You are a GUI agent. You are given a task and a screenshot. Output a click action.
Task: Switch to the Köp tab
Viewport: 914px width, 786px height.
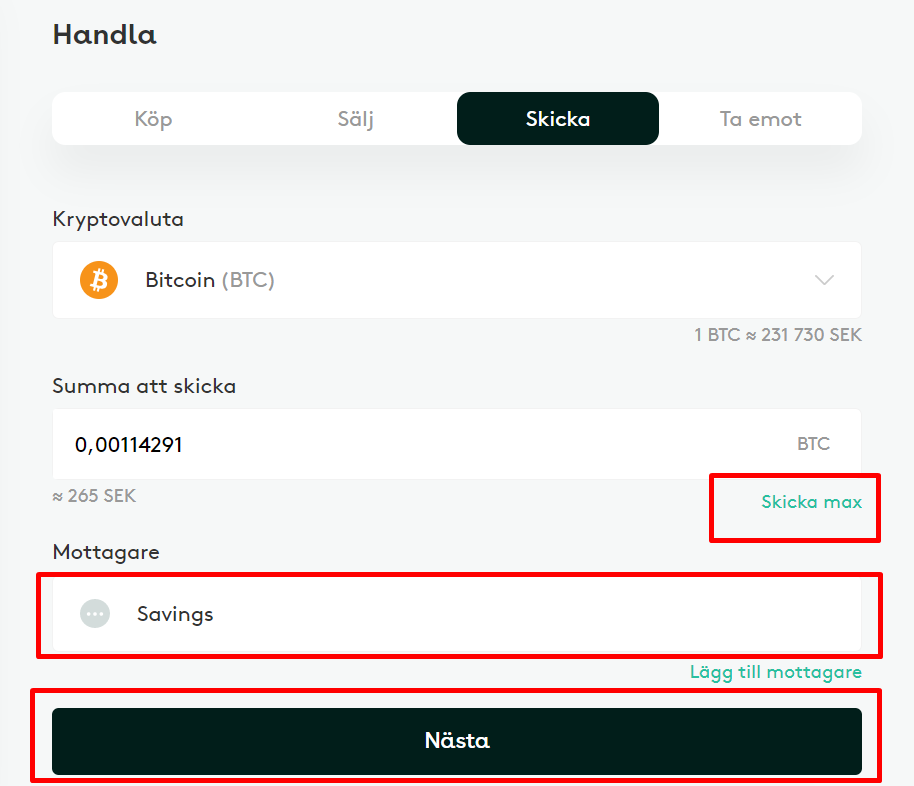click(x=153, y=119)
